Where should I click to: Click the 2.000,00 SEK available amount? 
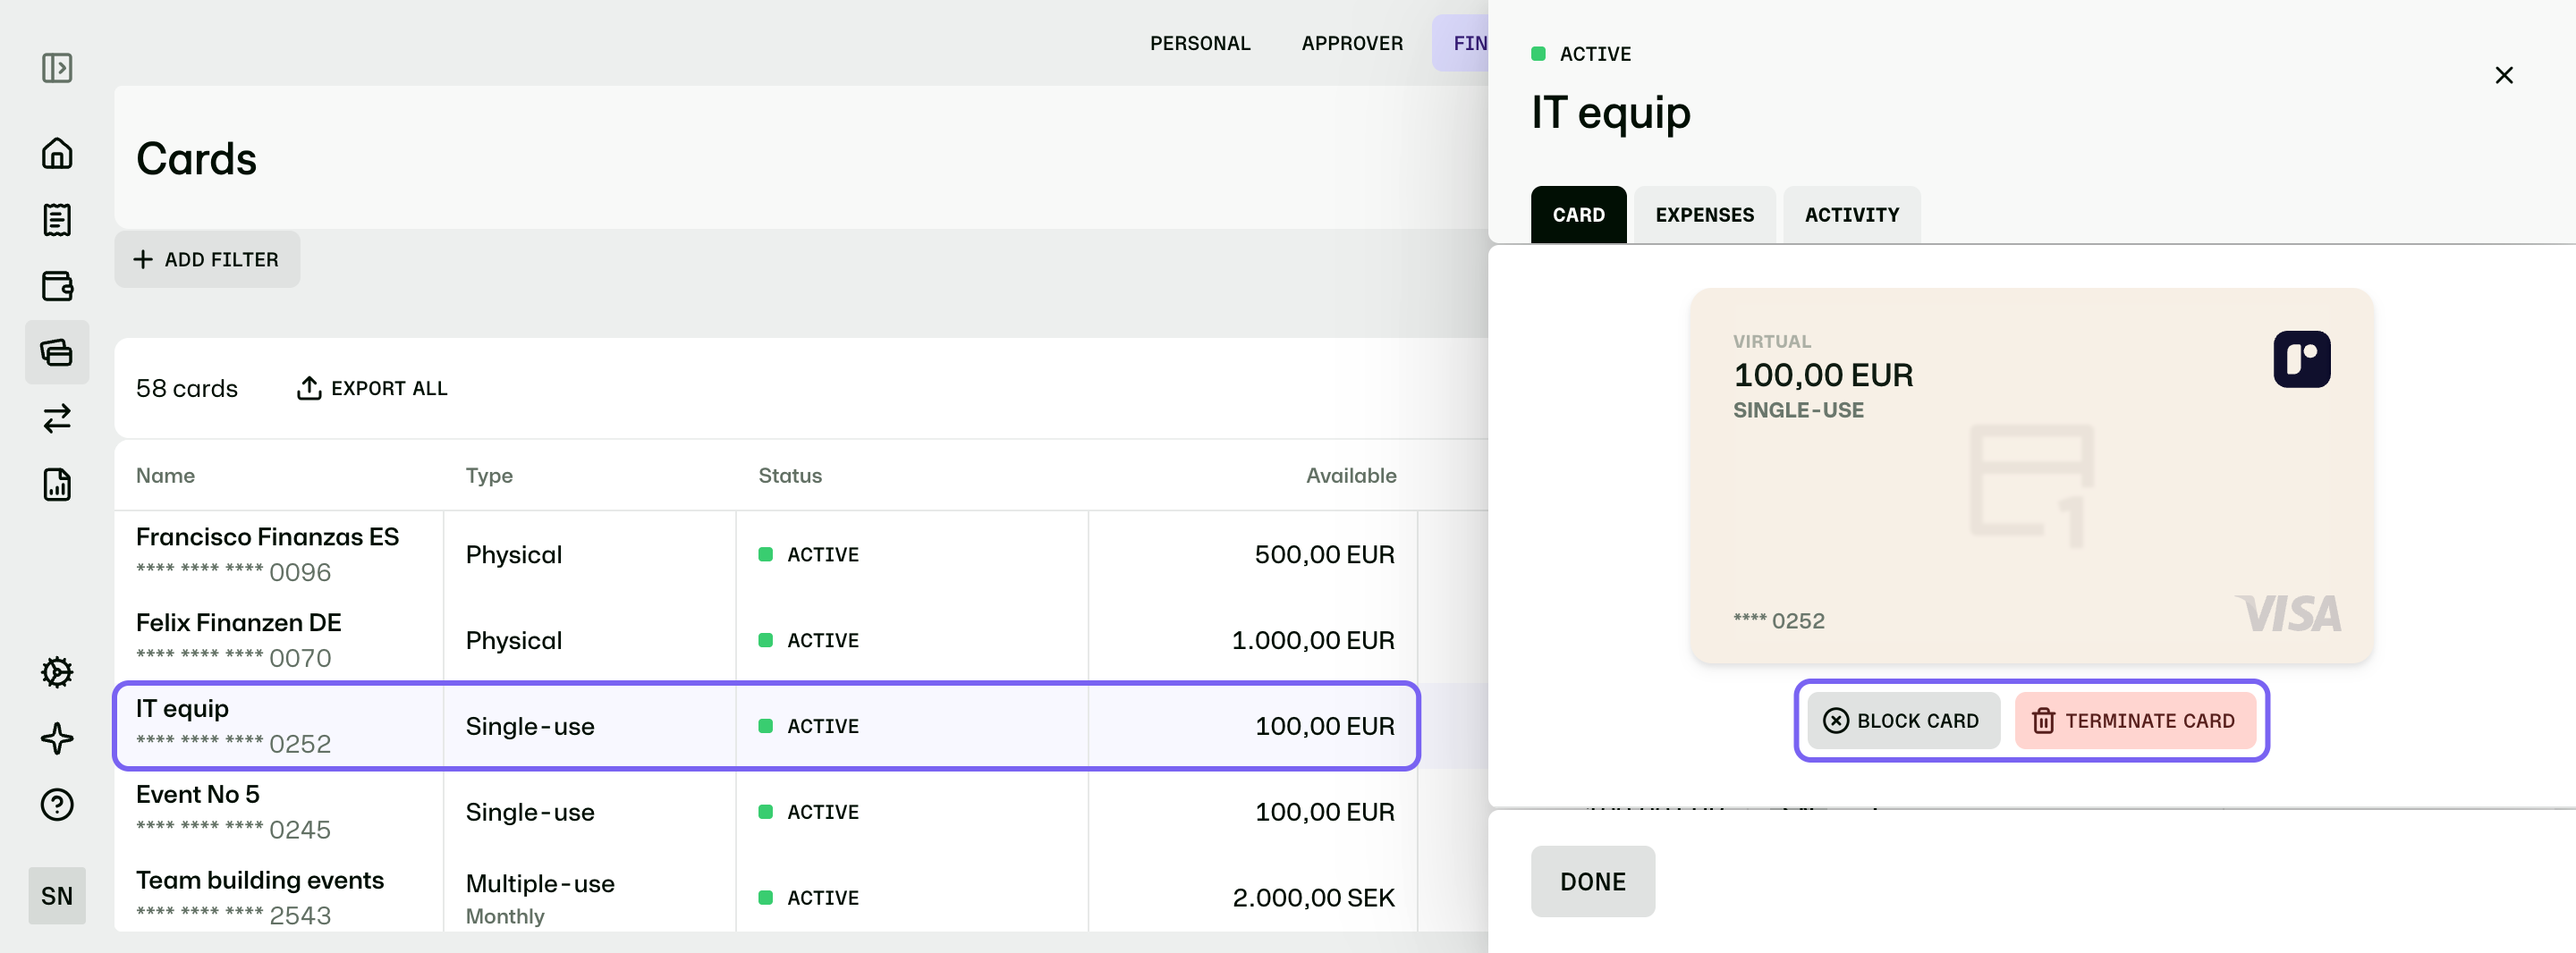(x=1313, y=897)
